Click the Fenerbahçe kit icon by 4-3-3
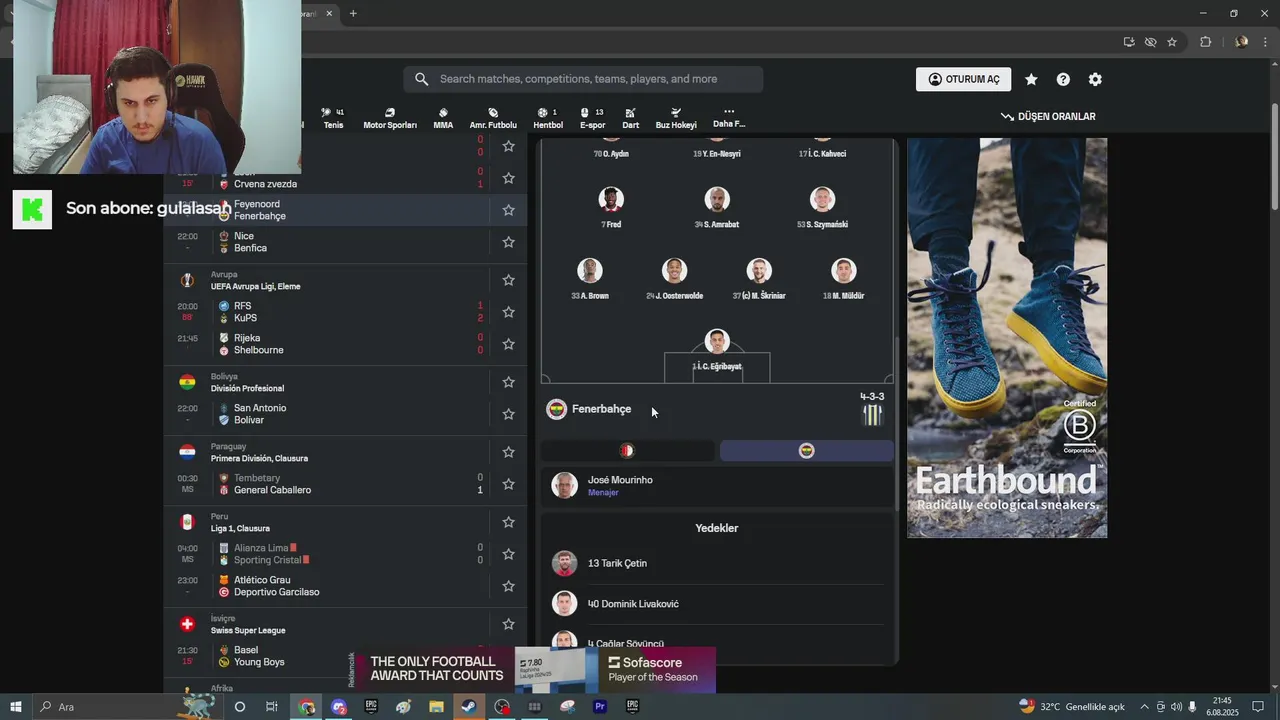1280x720 pixels. (872, 415)
